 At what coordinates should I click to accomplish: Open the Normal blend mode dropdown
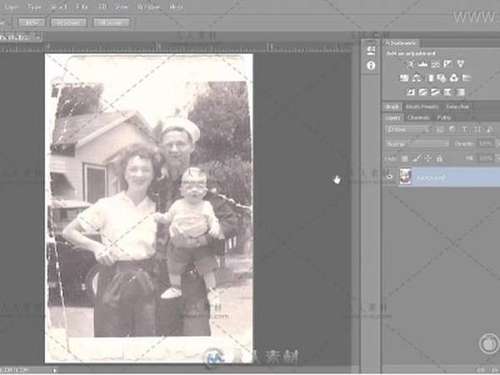(417, 144)
